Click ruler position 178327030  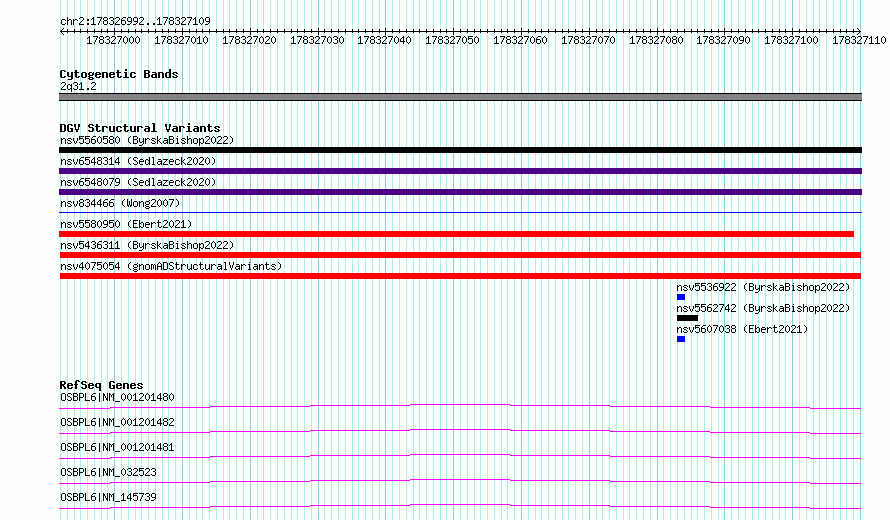317,40
